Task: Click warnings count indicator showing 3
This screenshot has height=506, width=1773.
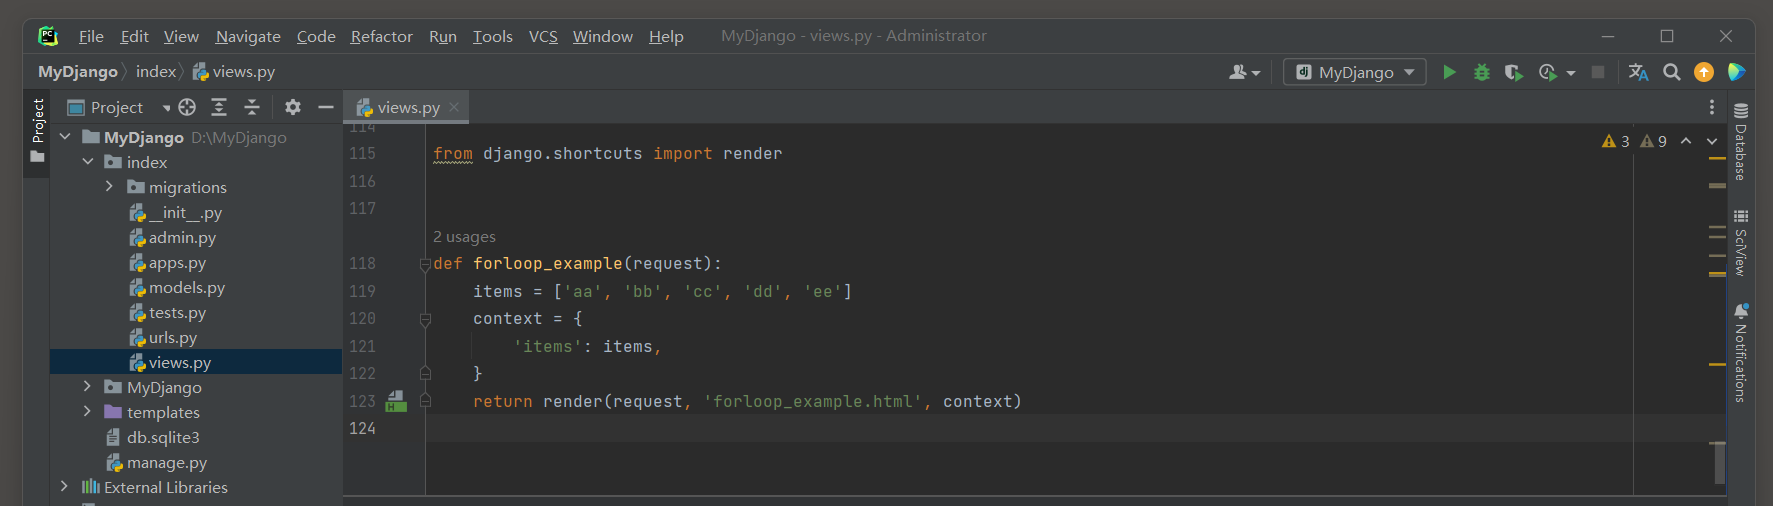Action: click(x=1616, y=141)
